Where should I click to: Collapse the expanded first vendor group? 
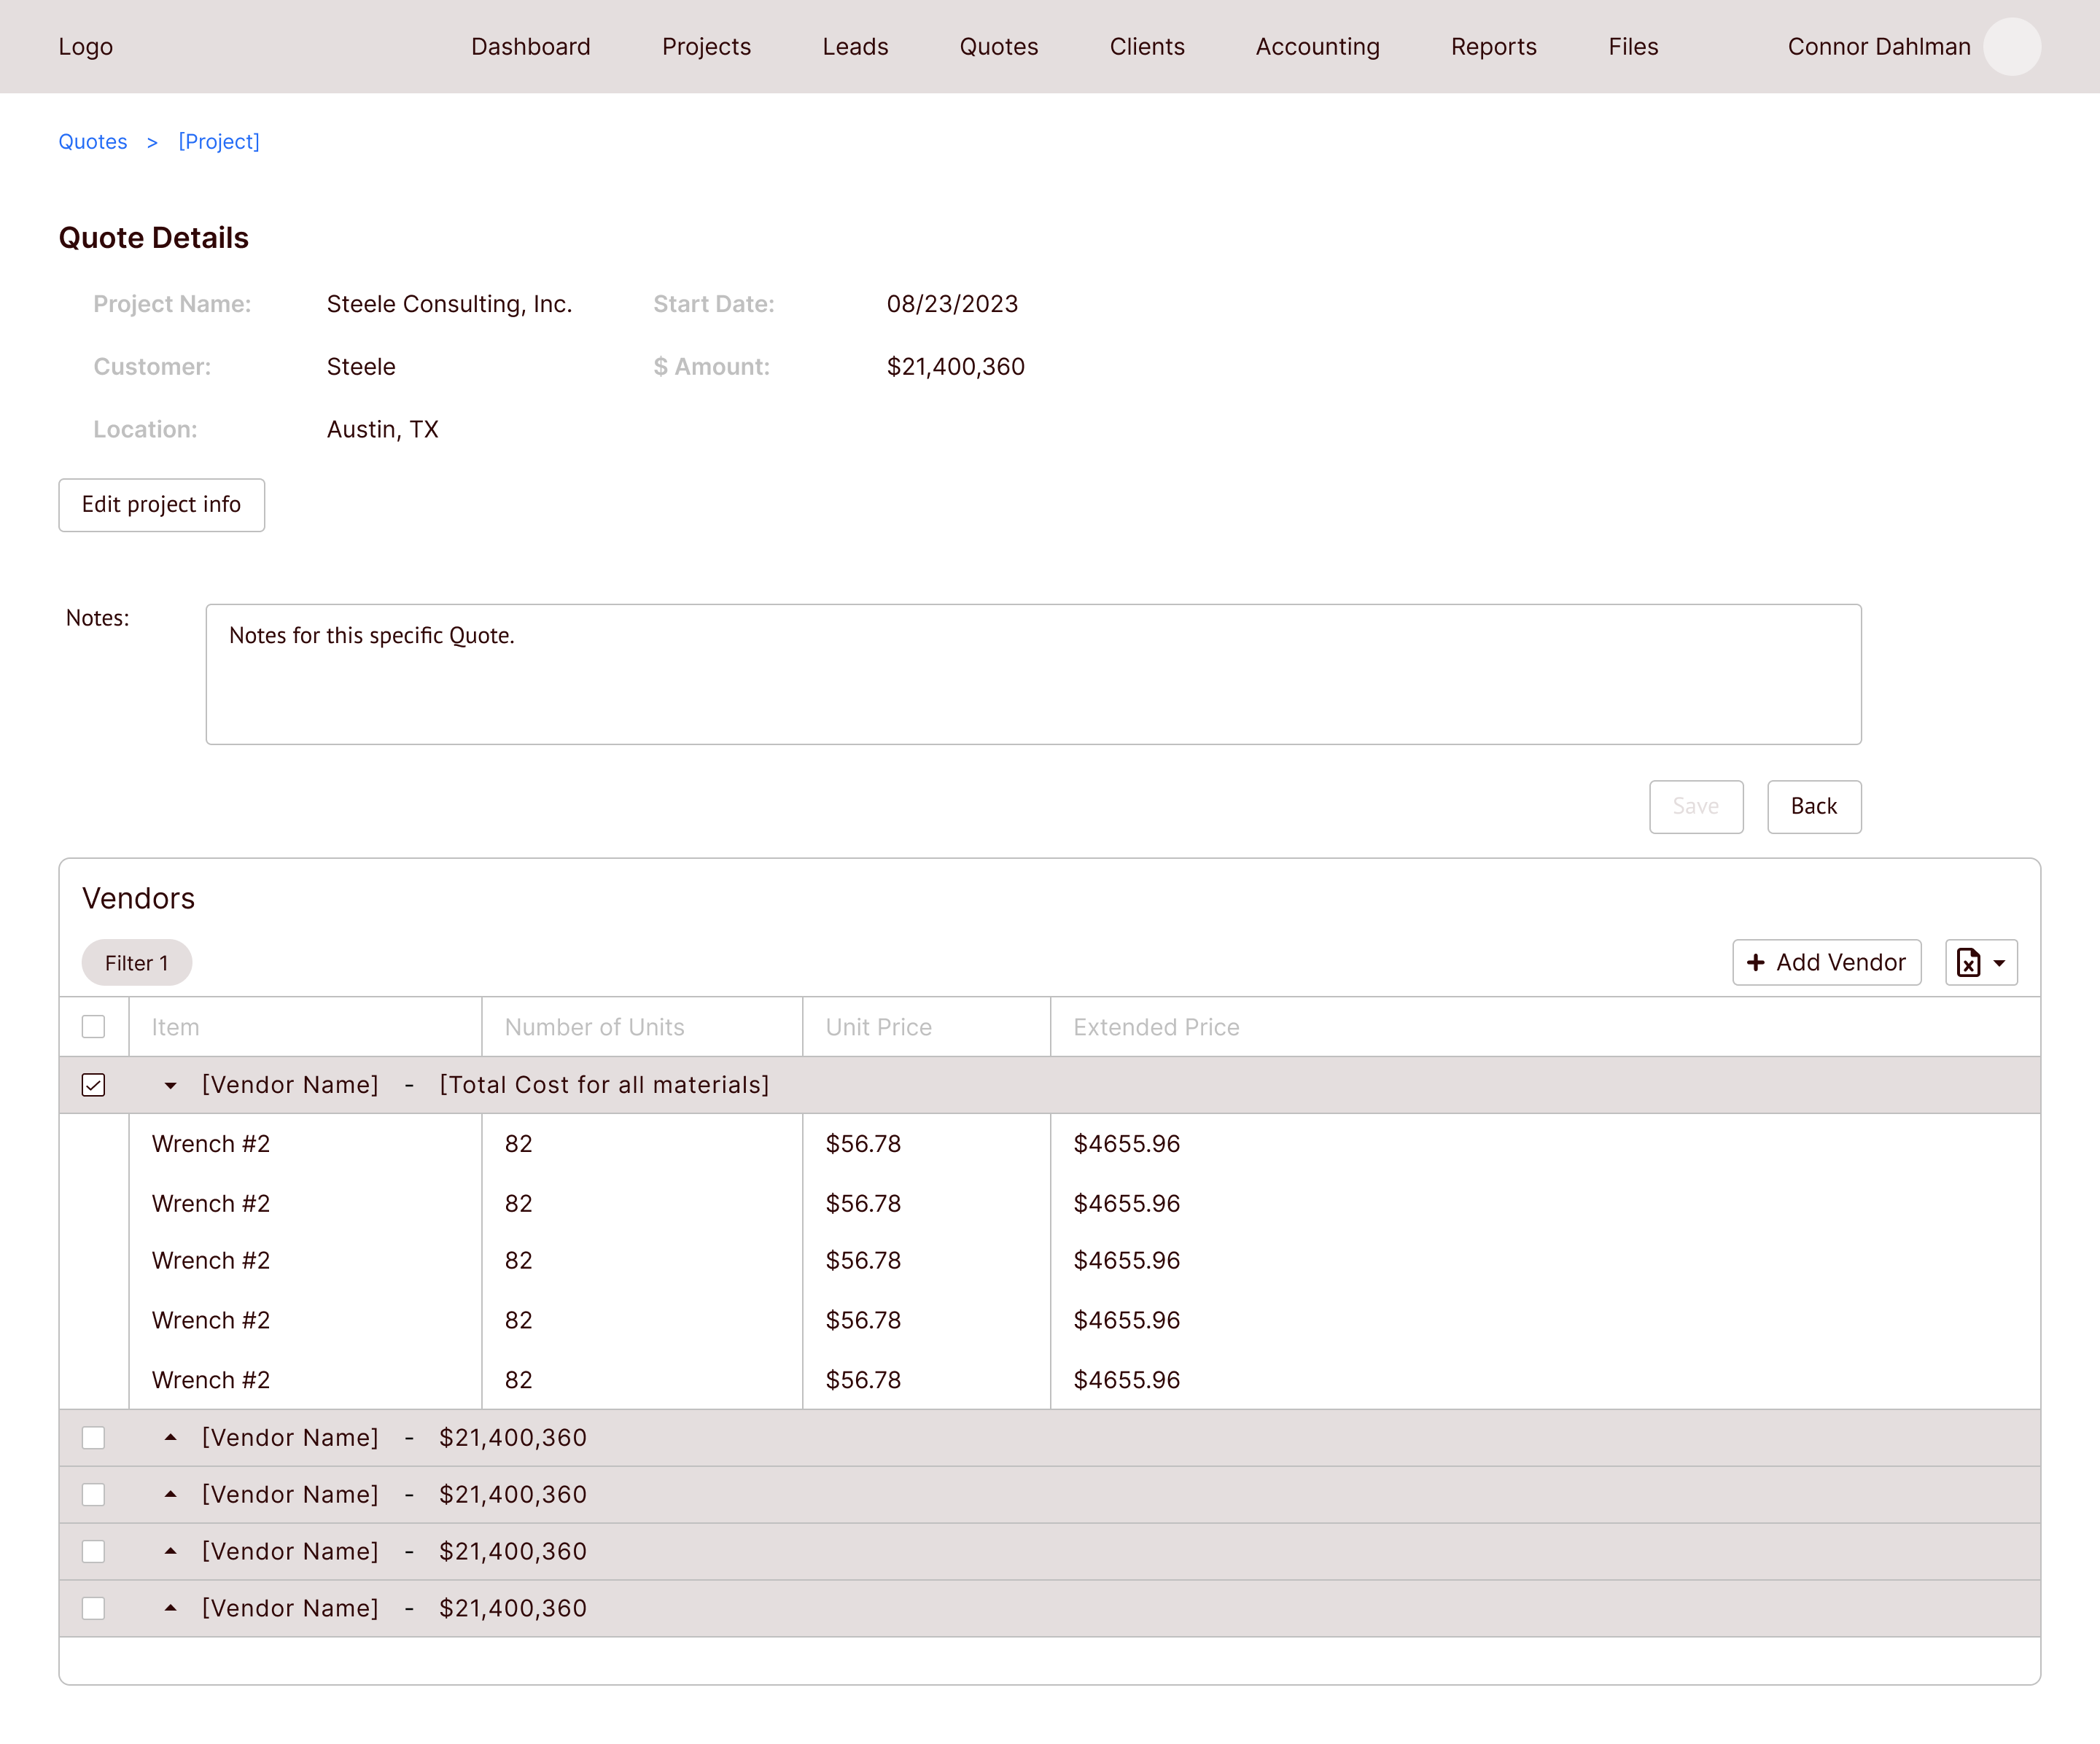tap(170, 1085)
